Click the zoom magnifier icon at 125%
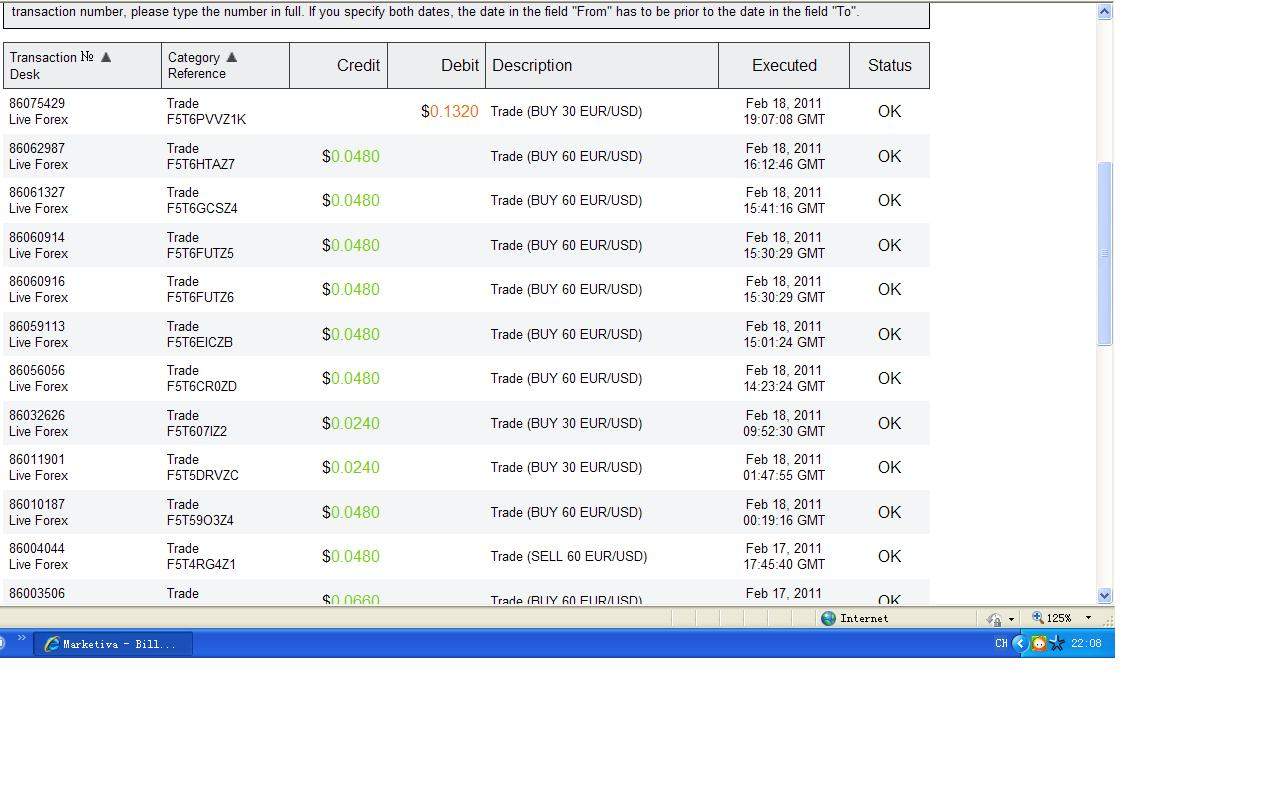Viewport: 1280px width, 800px height. pyautogui.click(x=1038, y=618)
